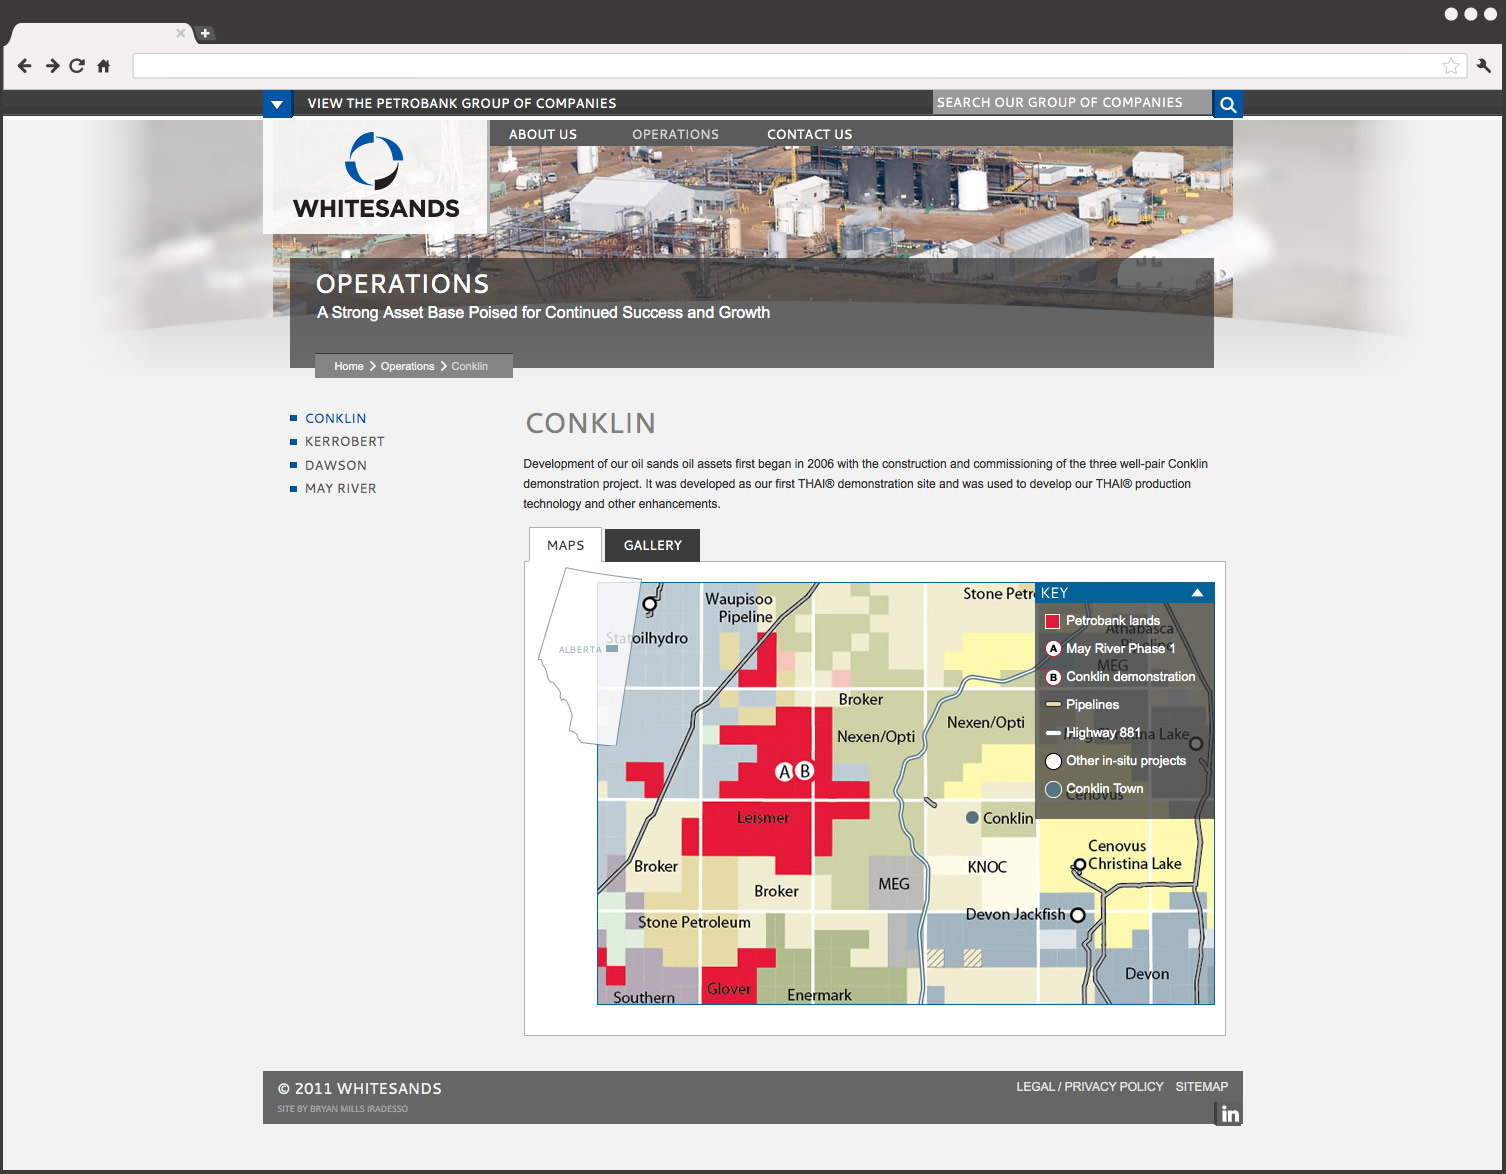Open the About Us menu

[x=542, y=134]
